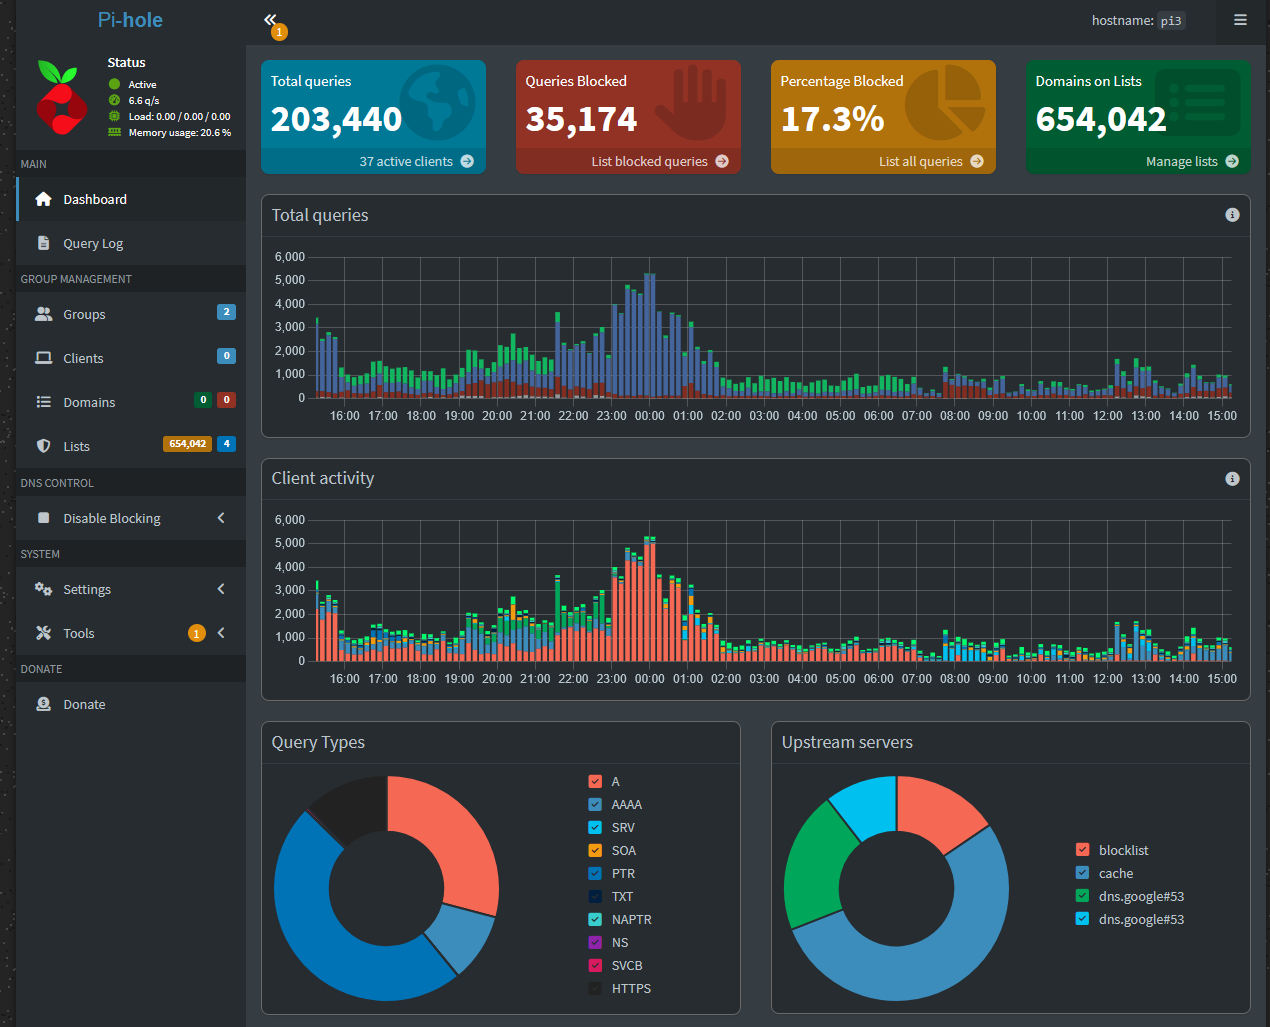1270x1027 pixels.
Task: Open the hamburger menu at top right
Action: (1240, 20)
